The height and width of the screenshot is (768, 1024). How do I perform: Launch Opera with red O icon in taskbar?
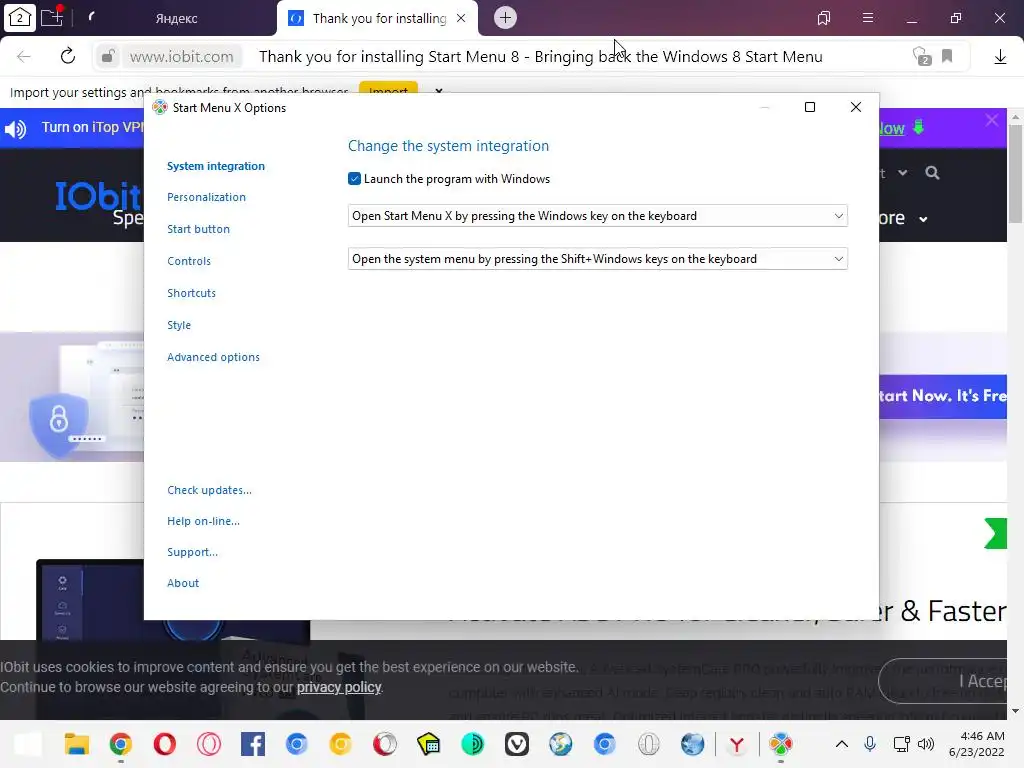(x=165, y=744)
